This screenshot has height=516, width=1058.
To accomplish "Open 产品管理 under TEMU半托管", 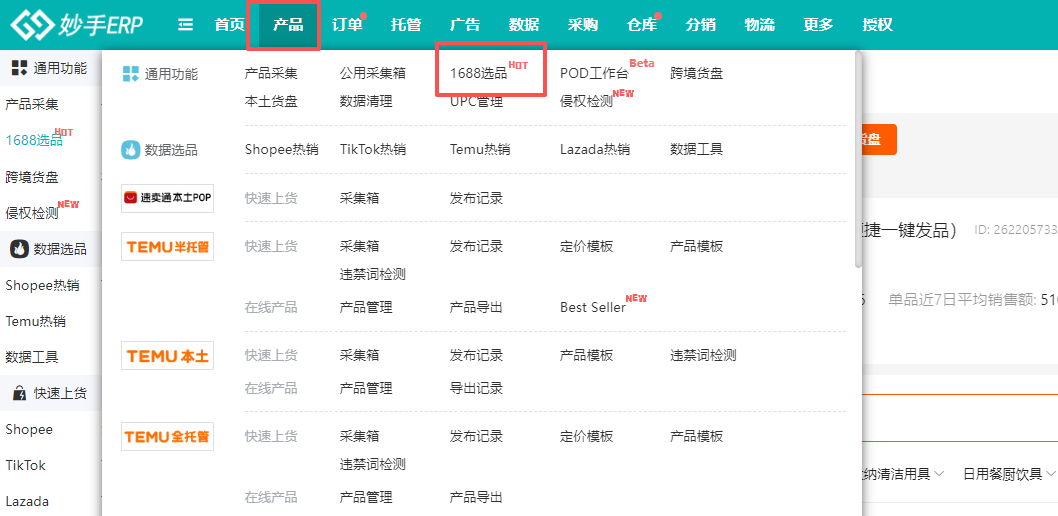I will point(366,308).
